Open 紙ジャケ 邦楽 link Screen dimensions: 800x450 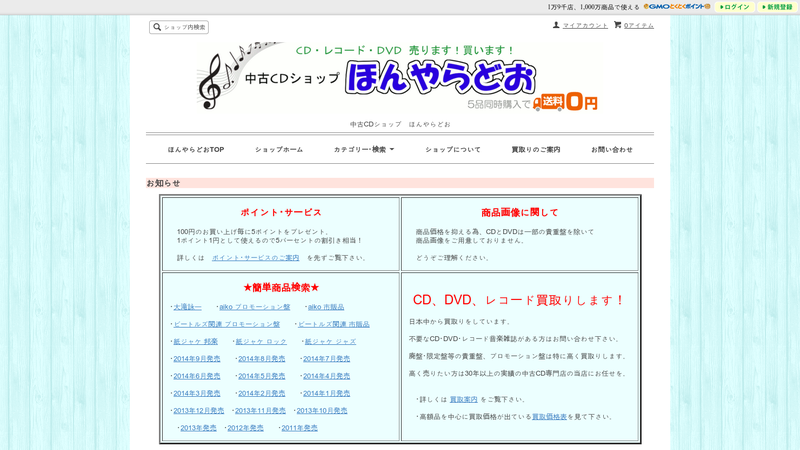tap(195, 342)
